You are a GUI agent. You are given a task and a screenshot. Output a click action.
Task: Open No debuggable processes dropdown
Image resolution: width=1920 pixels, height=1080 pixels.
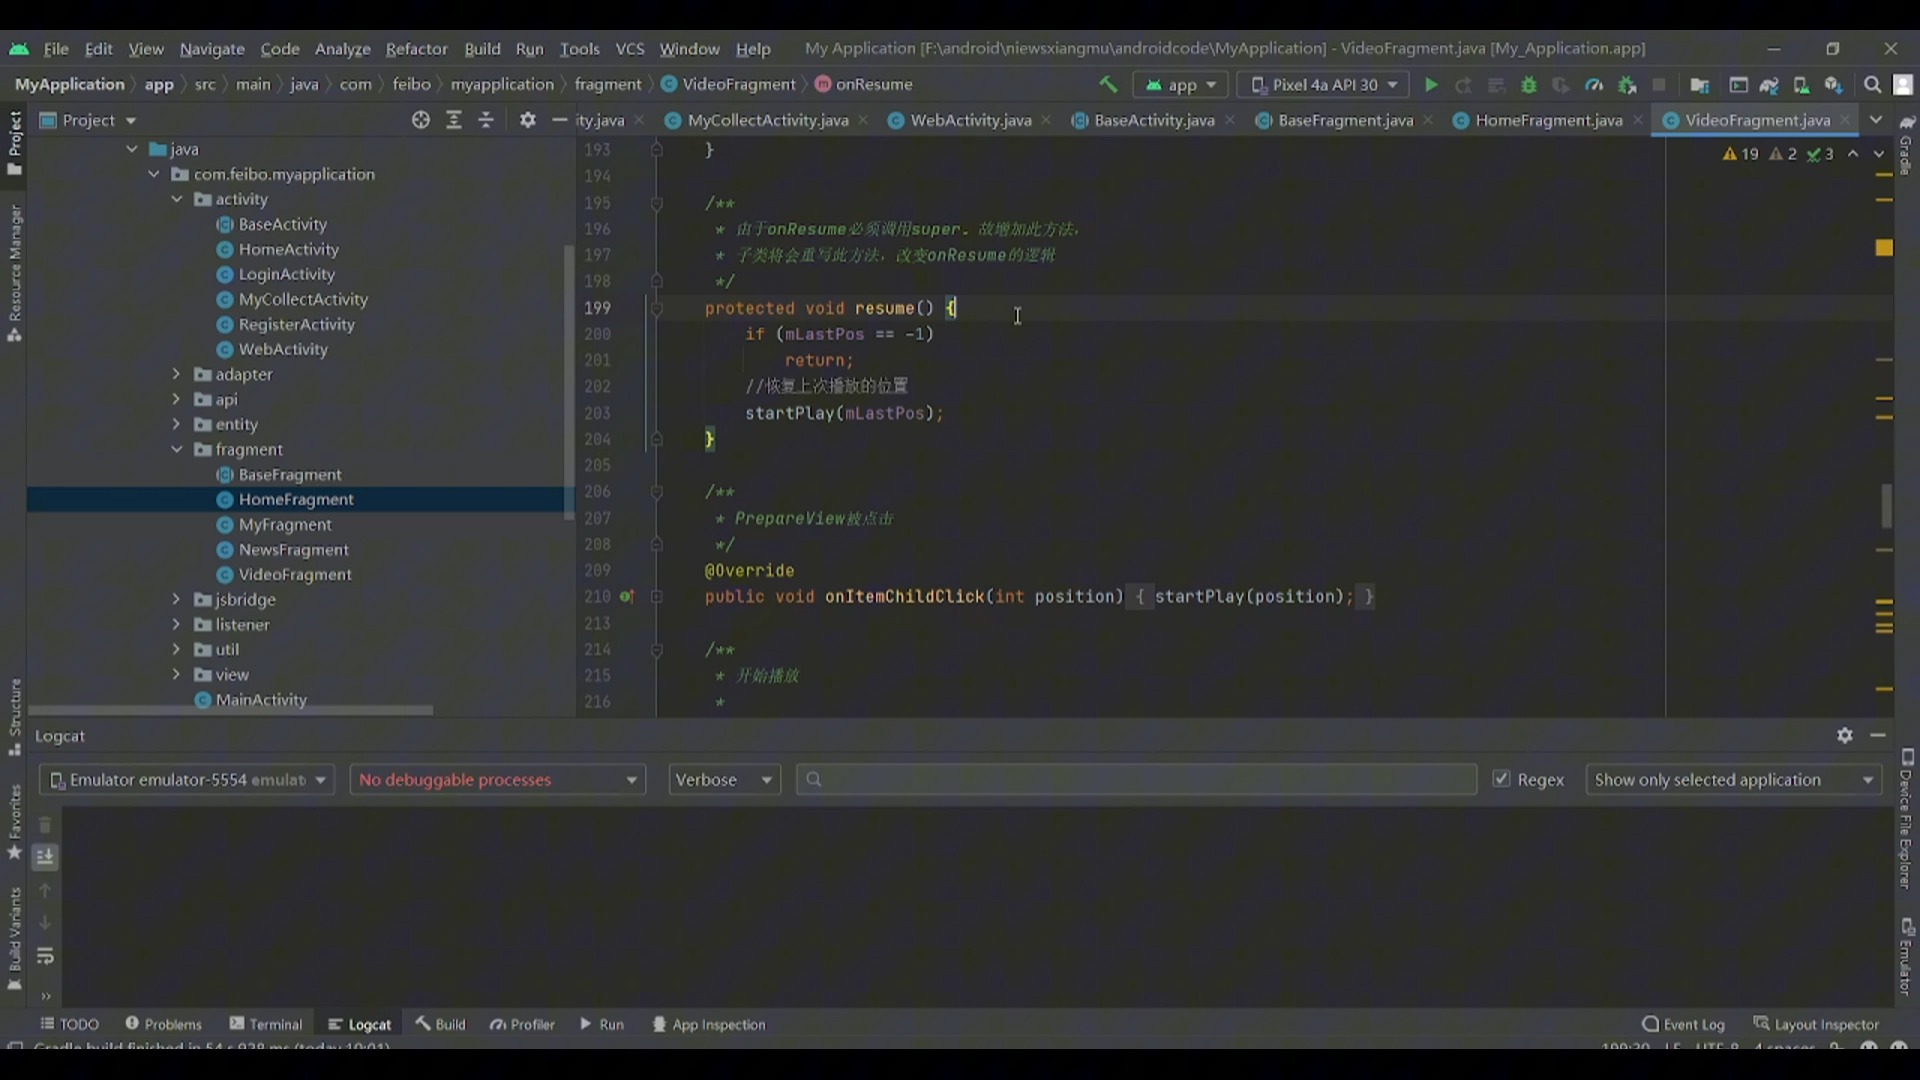pos(498,780)
